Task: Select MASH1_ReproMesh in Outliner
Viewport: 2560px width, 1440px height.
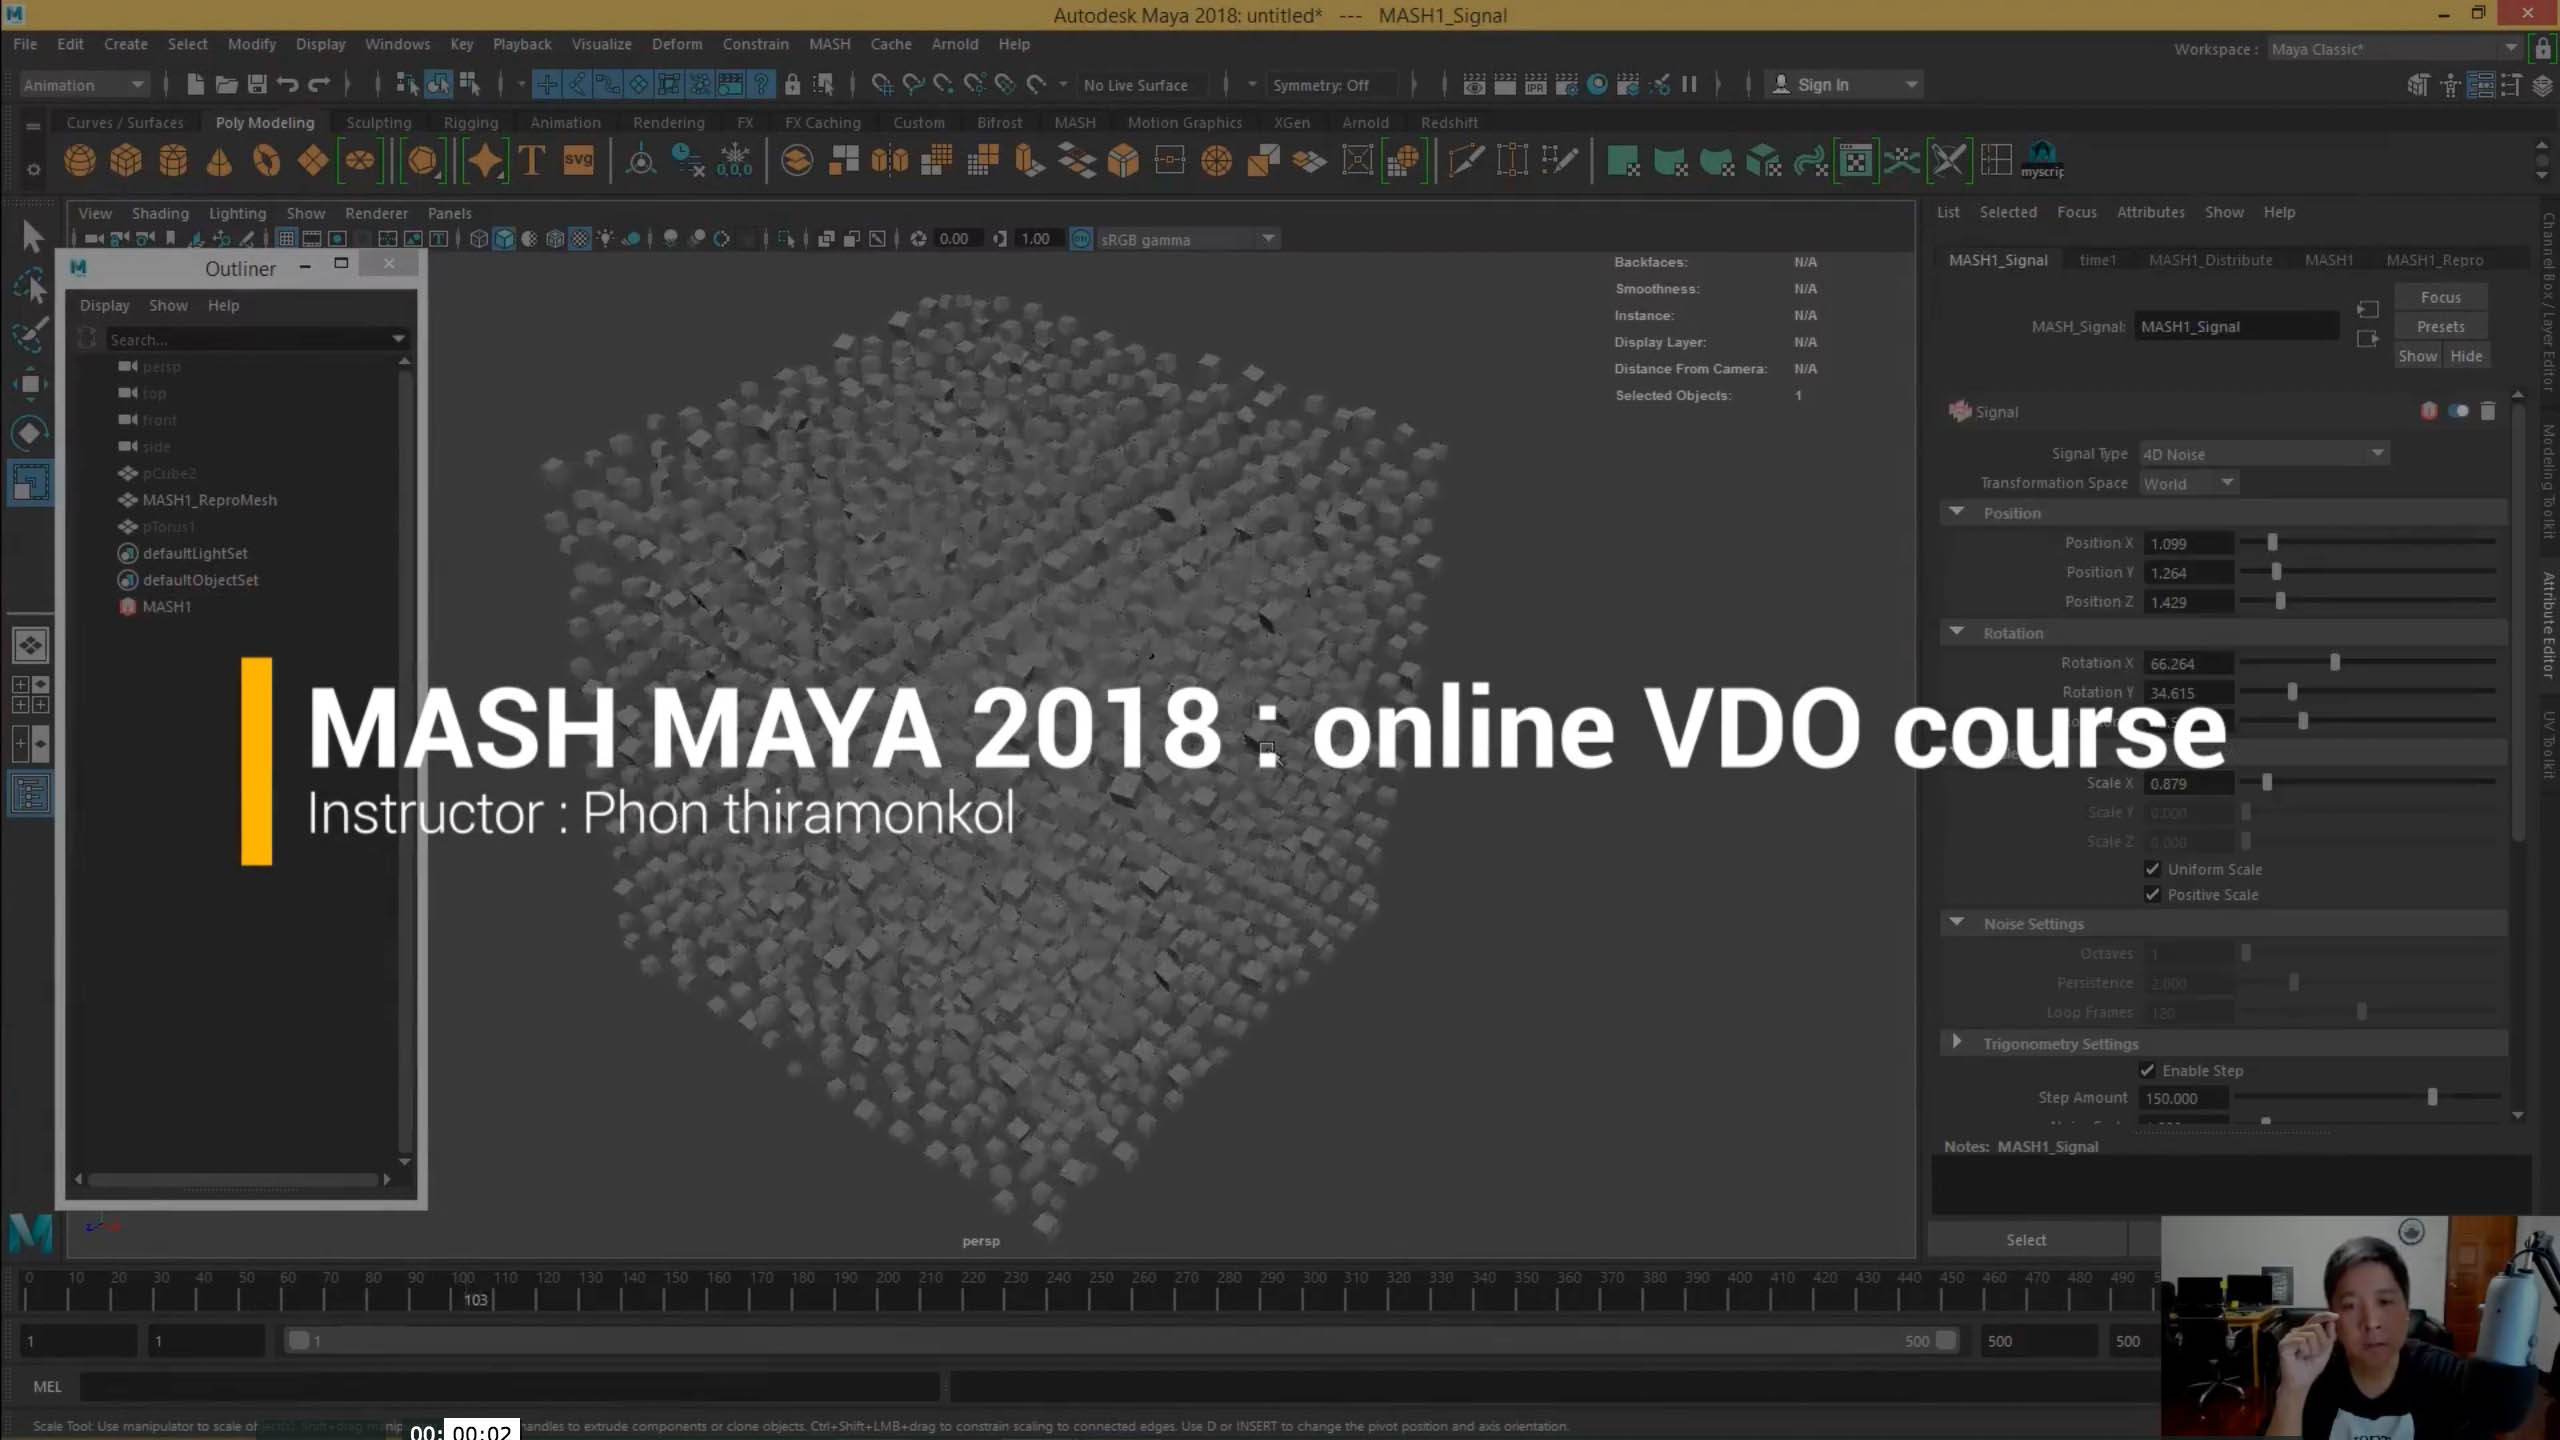Action: point(209,500)
